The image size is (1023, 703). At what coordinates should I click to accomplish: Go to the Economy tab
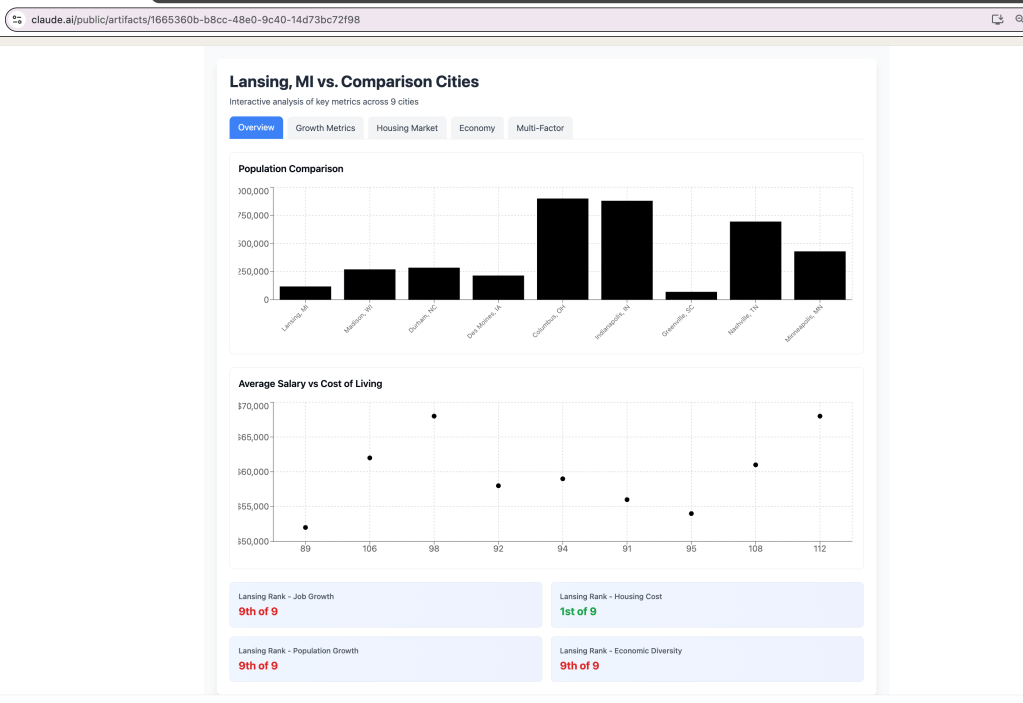(477, 128)
